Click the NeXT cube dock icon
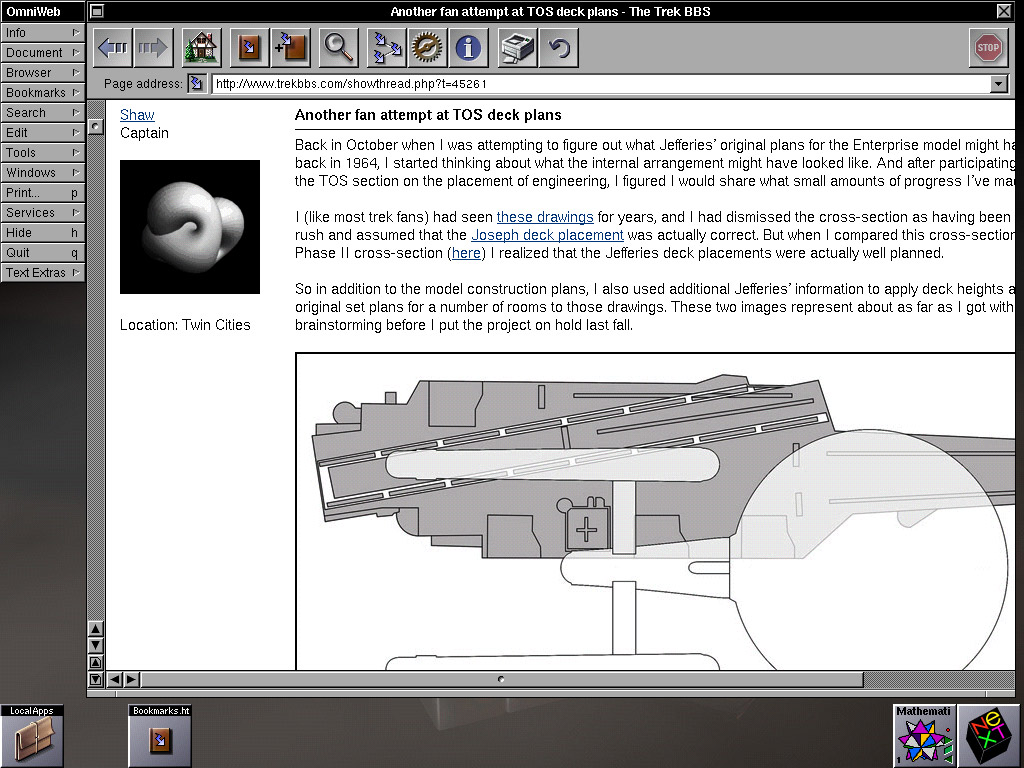 989,735
